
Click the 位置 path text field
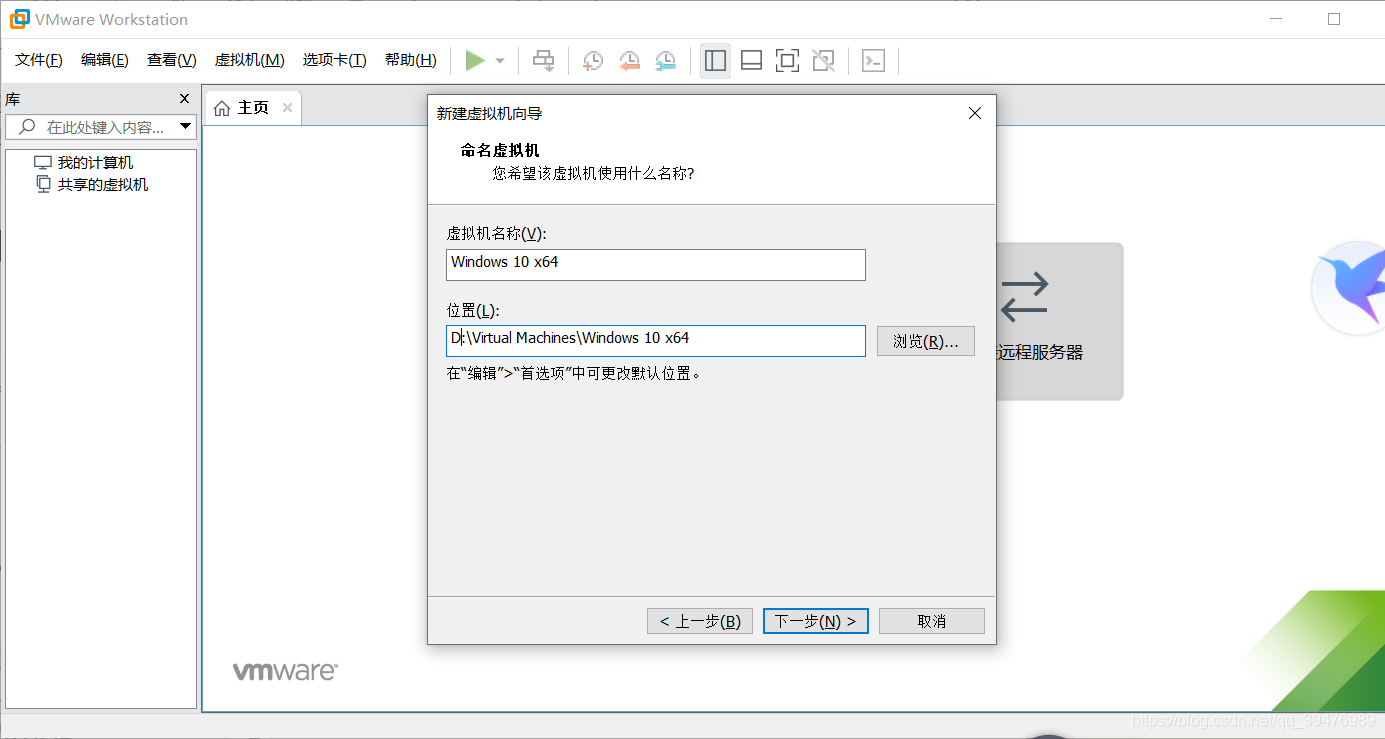[x=656, y=341]
